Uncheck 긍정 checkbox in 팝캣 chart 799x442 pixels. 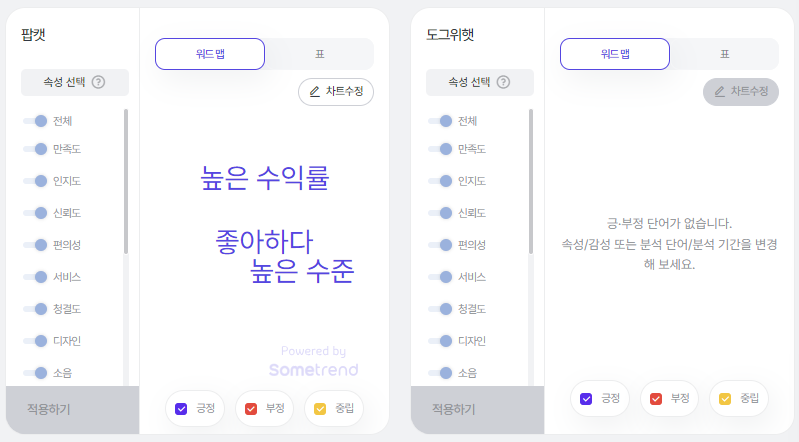tap(182, 408)
